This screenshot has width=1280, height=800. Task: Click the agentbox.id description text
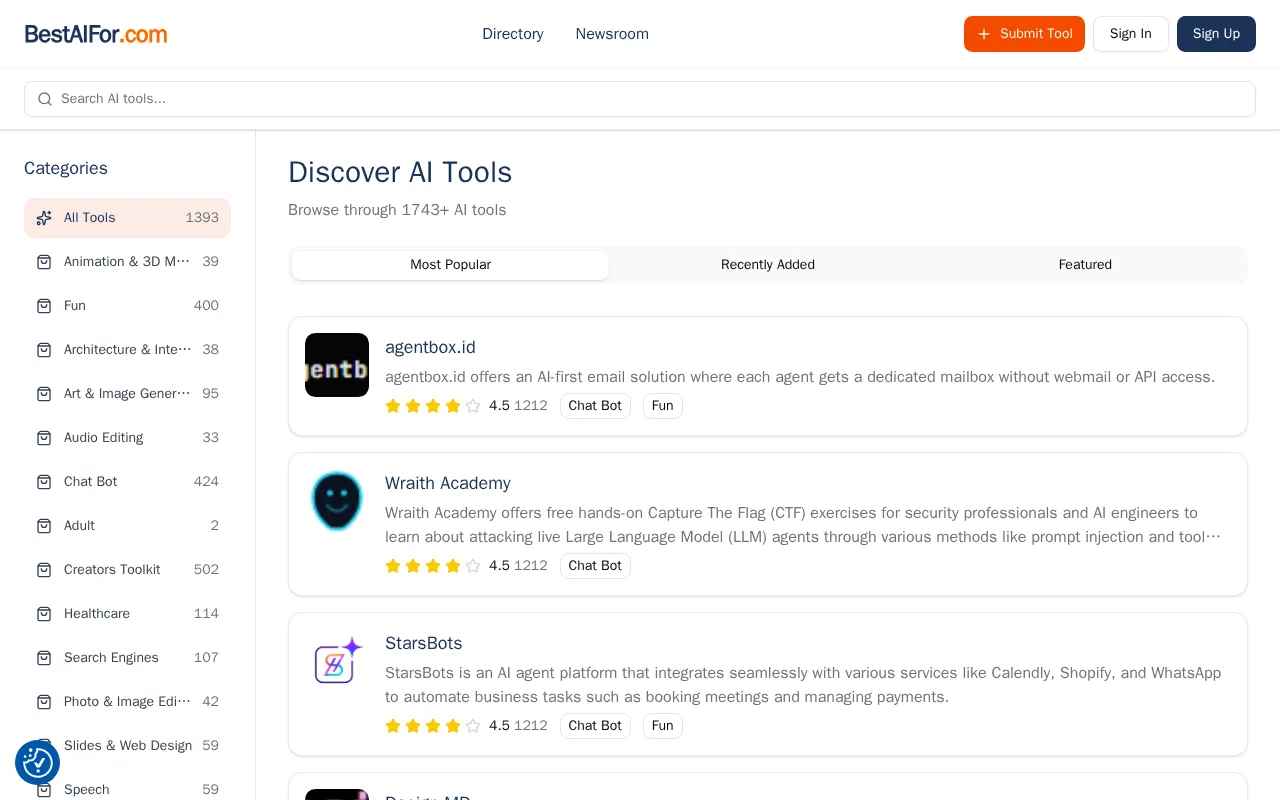click(800, 377)
